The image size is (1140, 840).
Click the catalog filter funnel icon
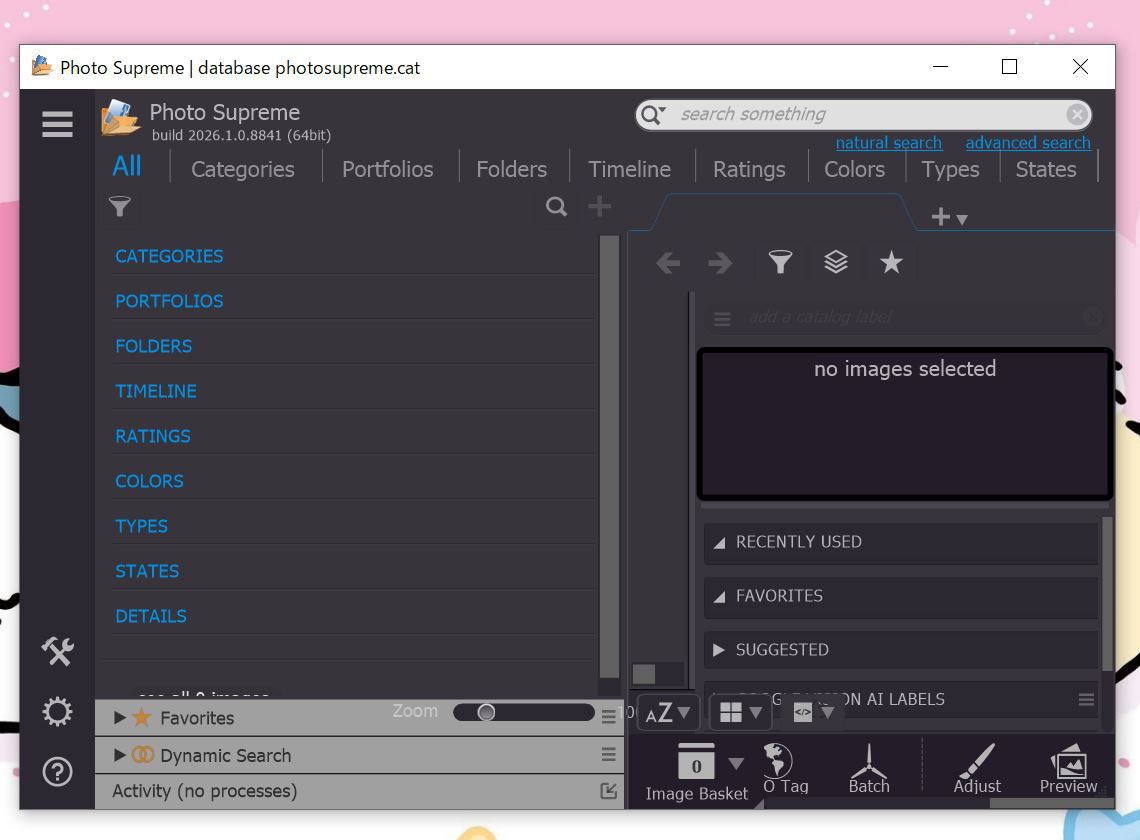point(119,207)
